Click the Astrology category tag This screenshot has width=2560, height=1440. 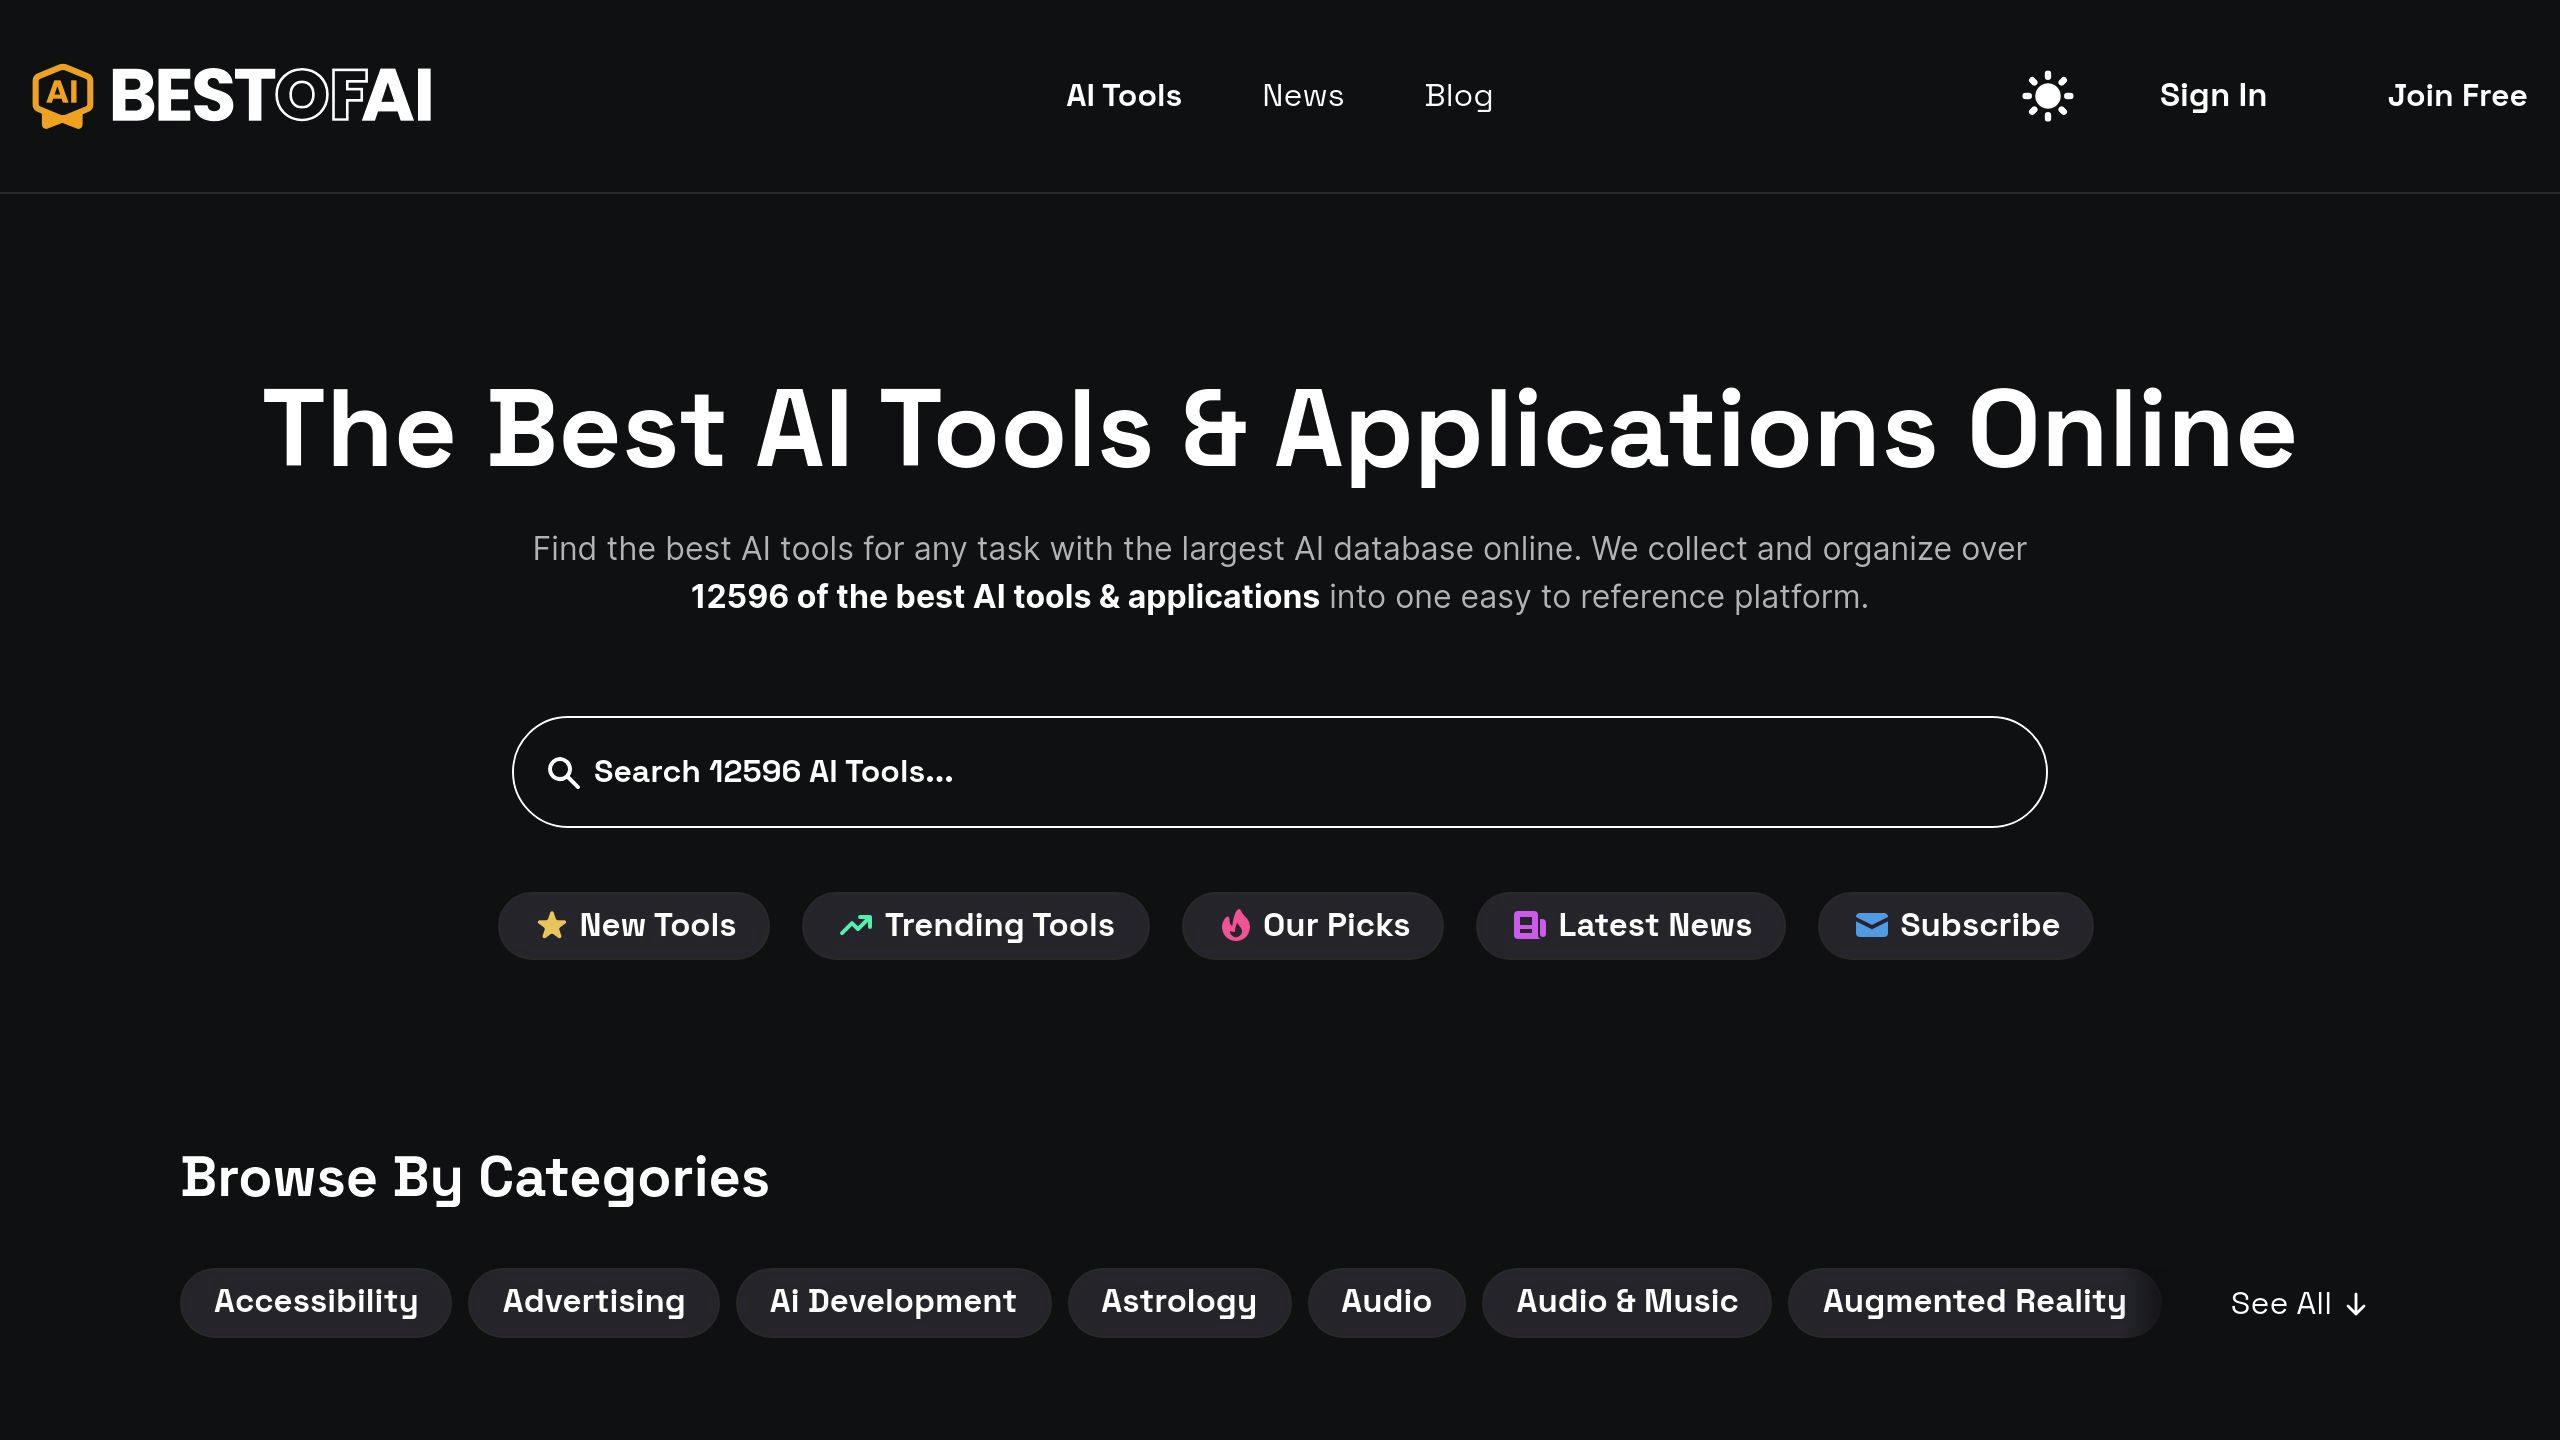(1178, 1301)
